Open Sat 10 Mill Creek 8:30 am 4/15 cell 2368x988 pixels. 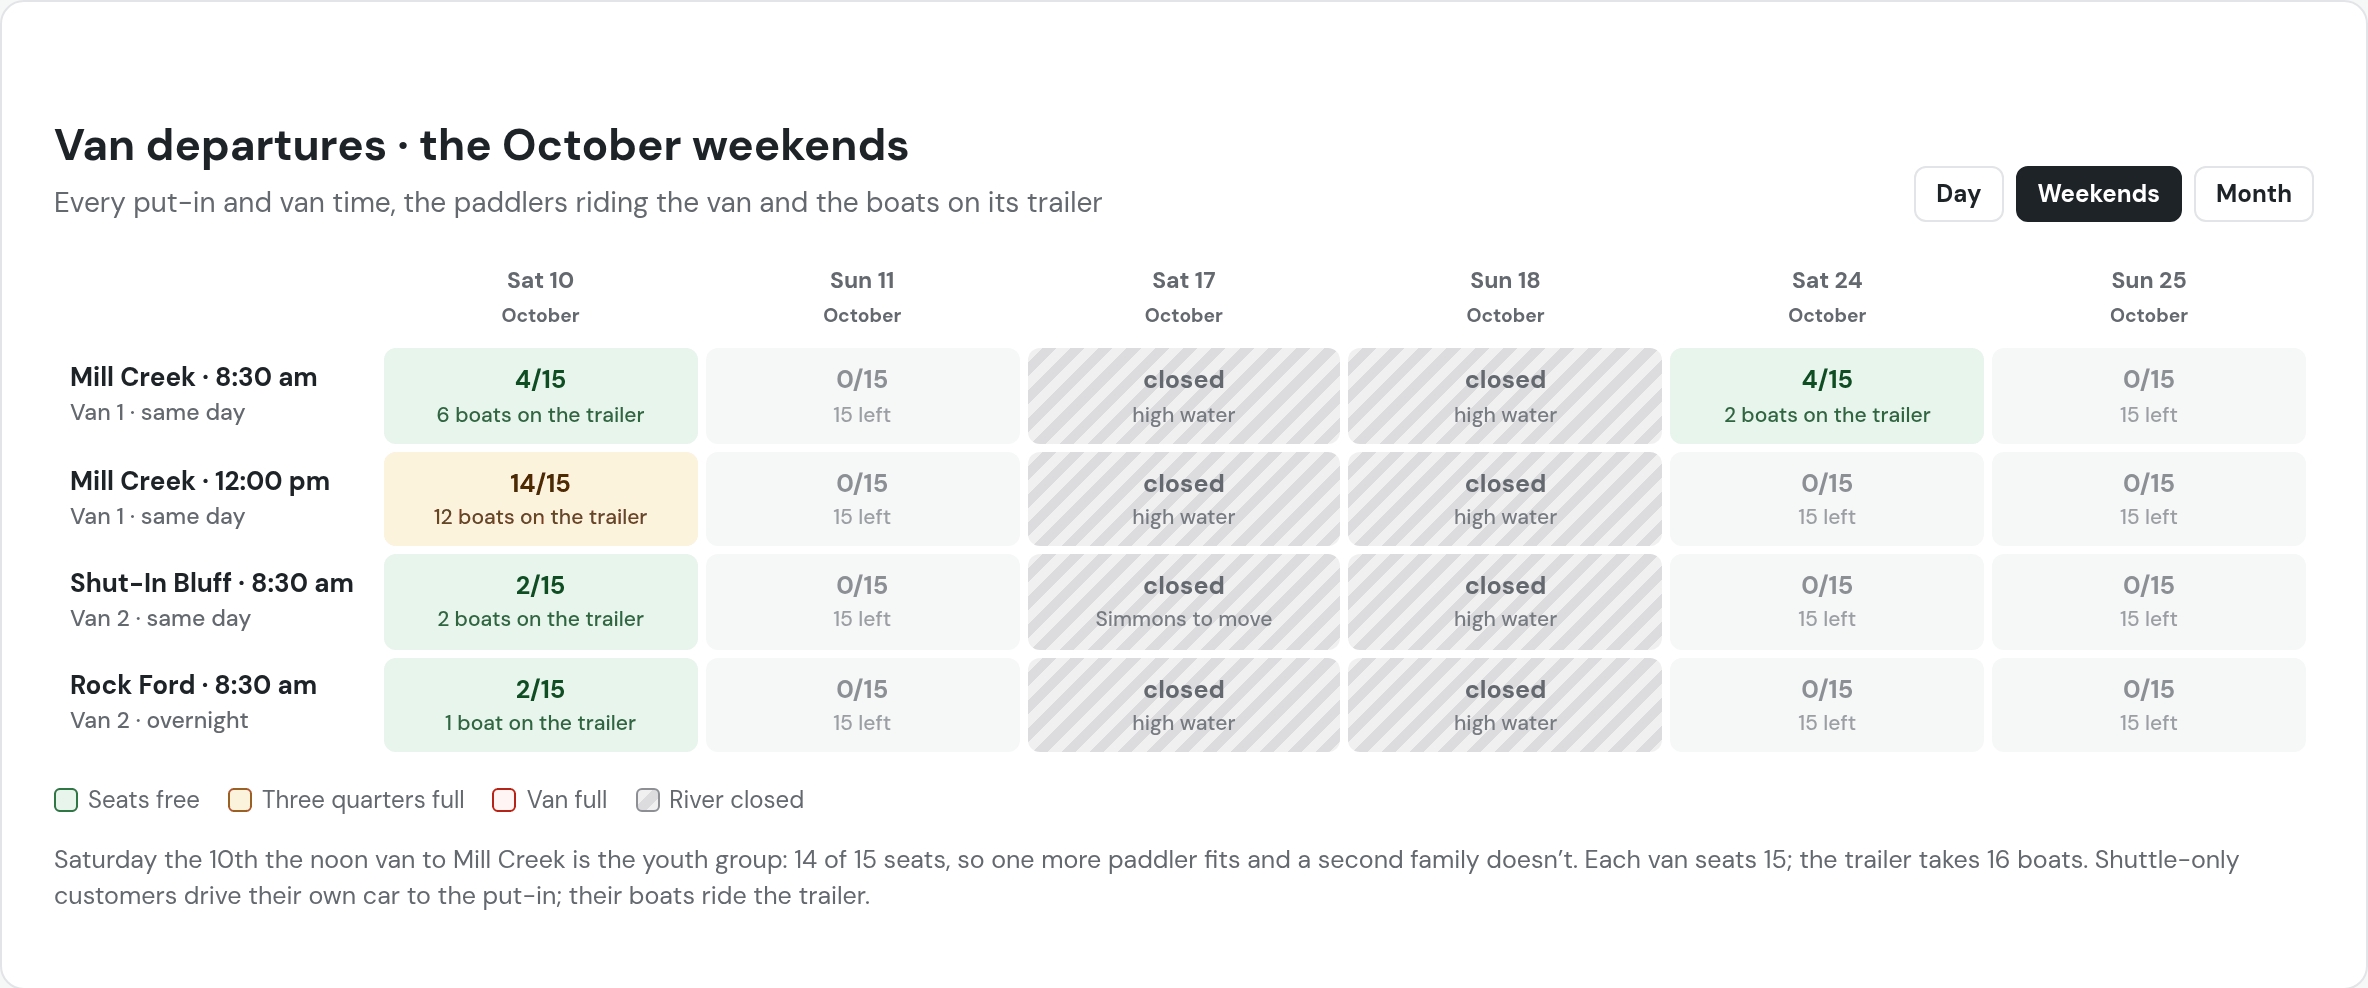click(540, 396)
